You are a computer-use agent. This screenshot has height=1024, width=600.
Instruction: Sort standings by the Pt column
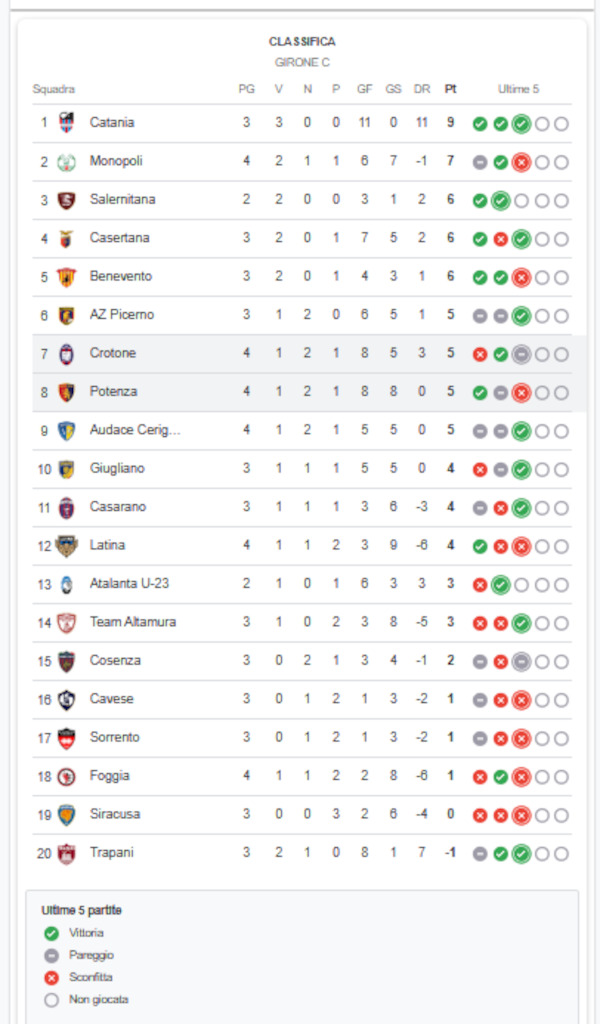[451, 89]
